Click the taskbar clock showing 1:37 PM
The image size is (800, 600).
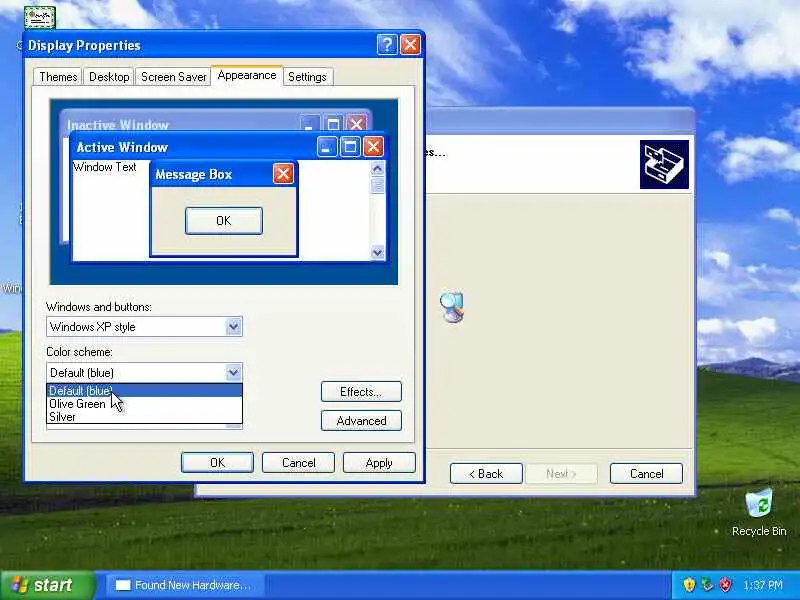(x=763, y=585)
